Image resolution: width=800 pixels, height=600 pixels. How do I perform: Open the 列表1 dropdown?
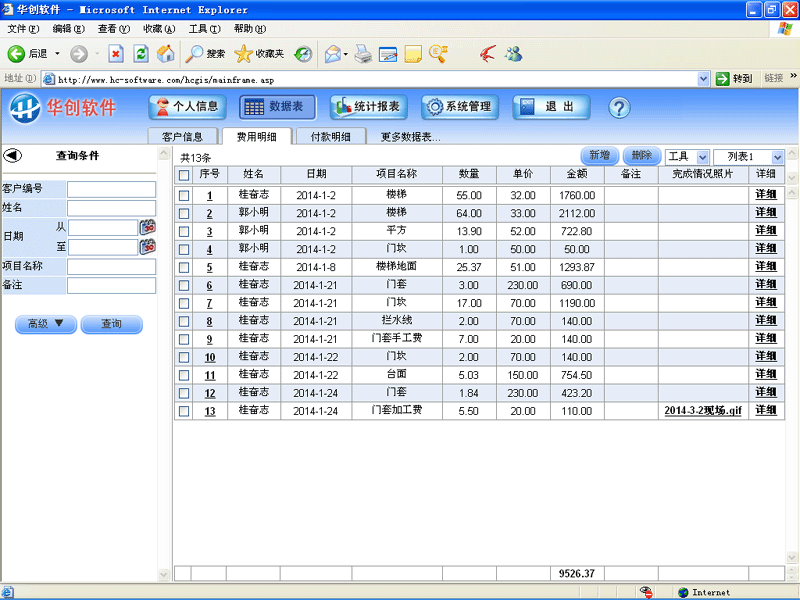click(x=776, y=157)
